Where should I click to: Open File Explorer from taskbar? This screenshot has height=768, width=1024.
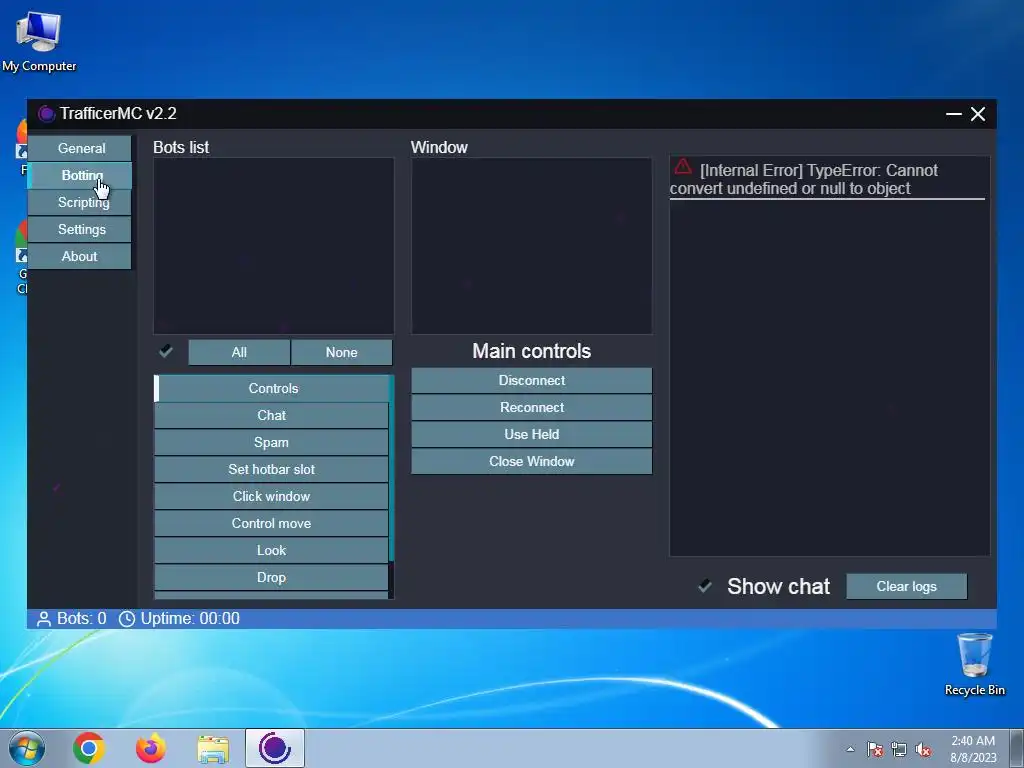[213, 749]
